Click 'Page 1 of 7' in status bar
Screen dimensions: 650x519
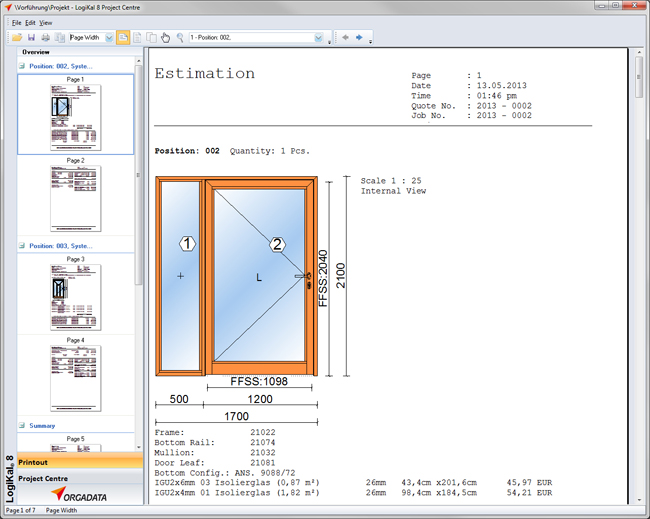point(21,510)
